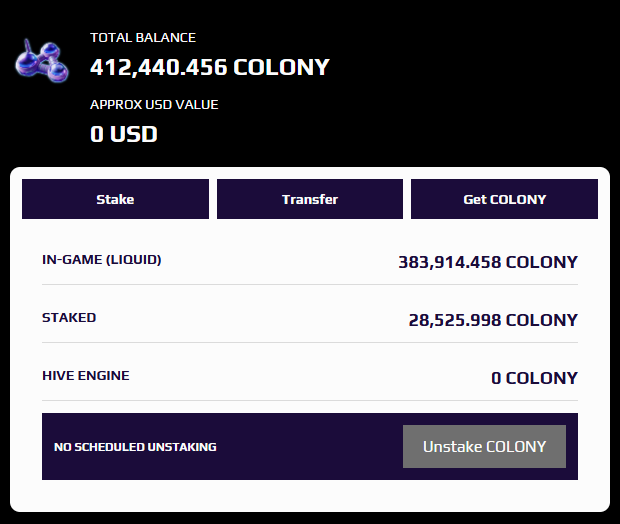This screenshot has width=620, height=524.
Task: Click the 0 COLONY Hive Engine amount
Action: [x=534, y=378]
